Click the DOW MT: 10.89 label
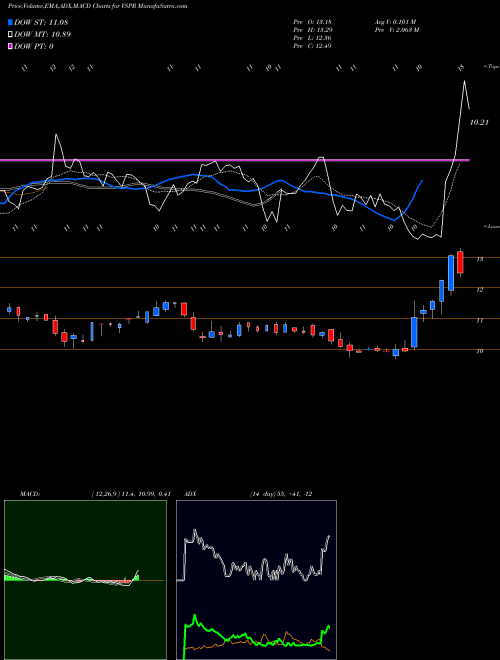The image size is (500, 660). coord(42,34)
